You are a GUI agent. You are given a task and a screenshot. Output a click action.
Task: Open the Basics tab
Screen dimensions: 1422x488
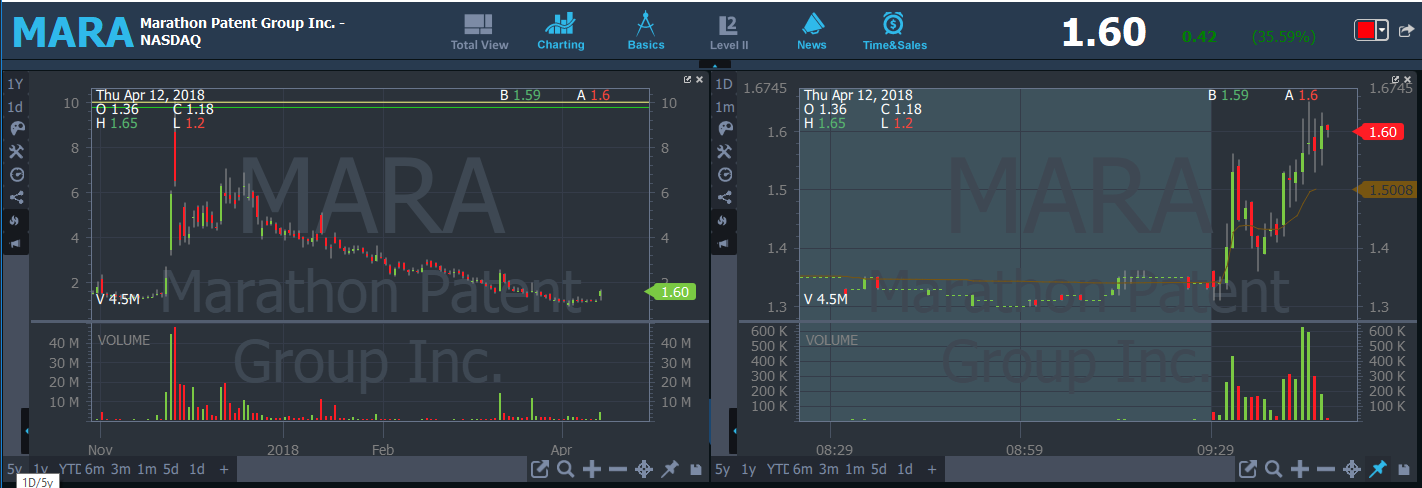point(646,31)
